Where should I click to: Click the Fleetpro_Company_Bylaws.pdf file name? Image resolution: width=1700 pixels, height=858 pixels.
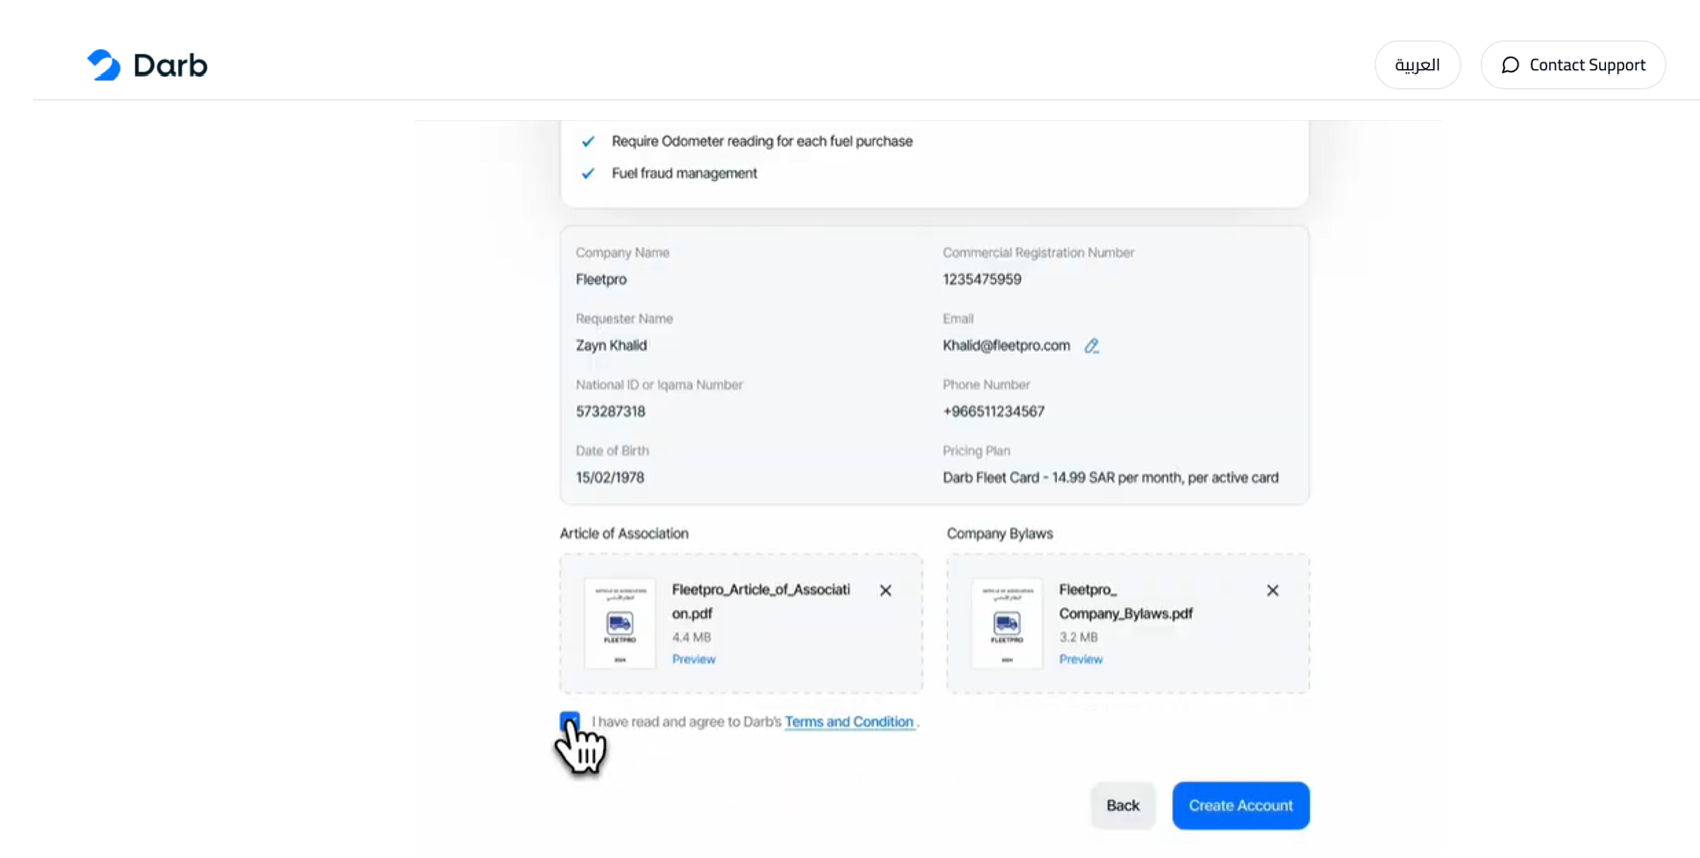tap(1126, 602)
